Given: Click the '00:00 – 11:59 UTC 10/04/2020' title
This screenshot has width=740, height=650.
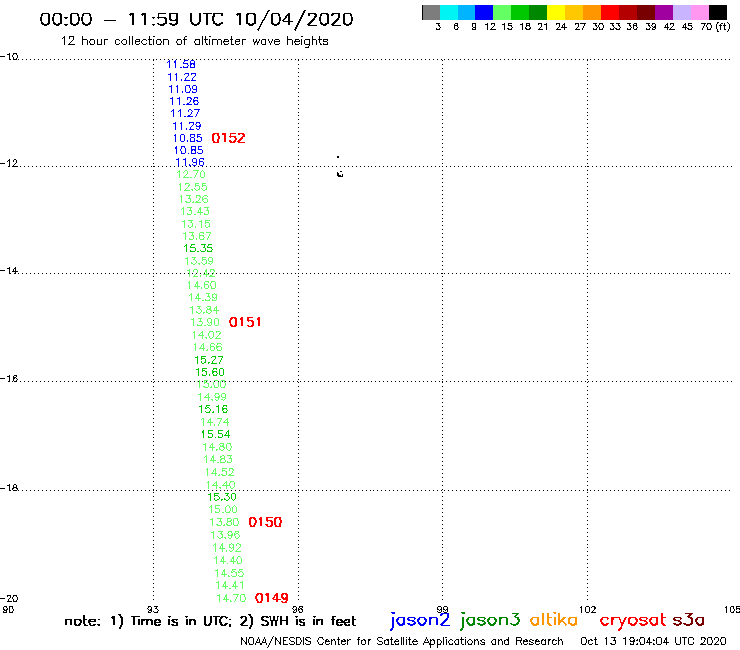Looking at the screenshot, I should click(x=196, y=19).
